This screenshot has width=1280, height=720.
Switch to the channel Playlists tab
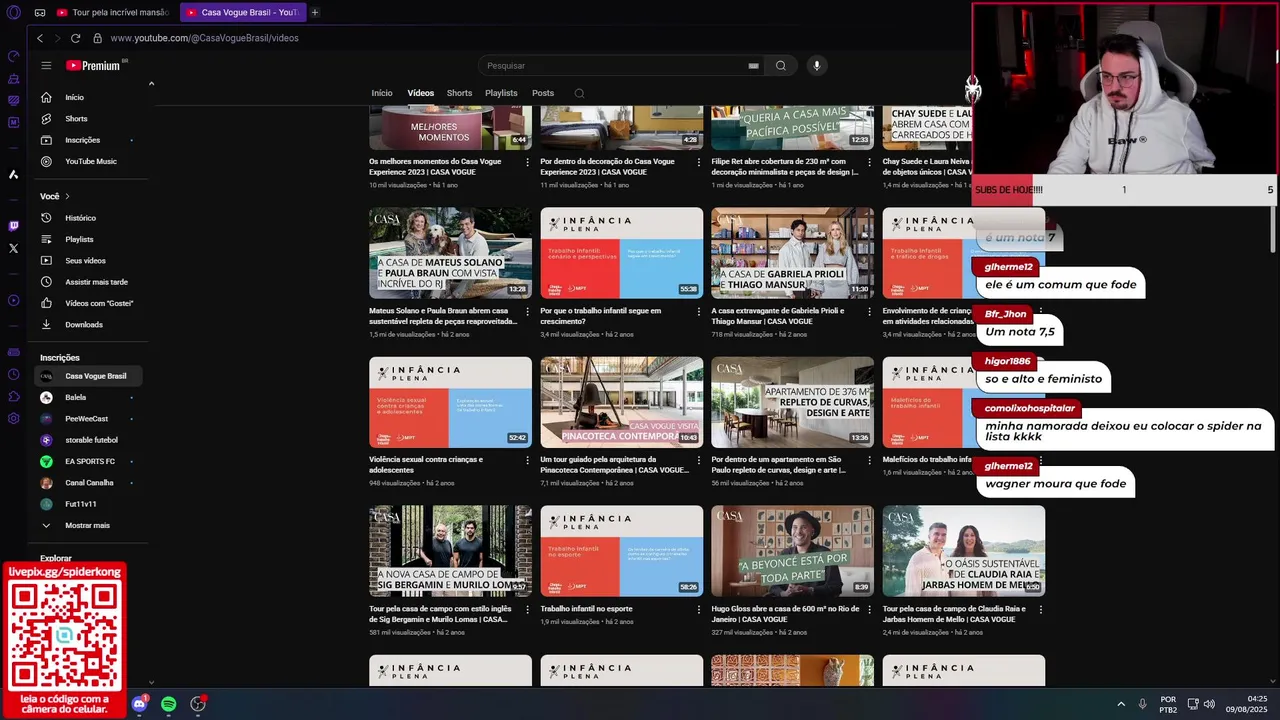click(501, 93)
